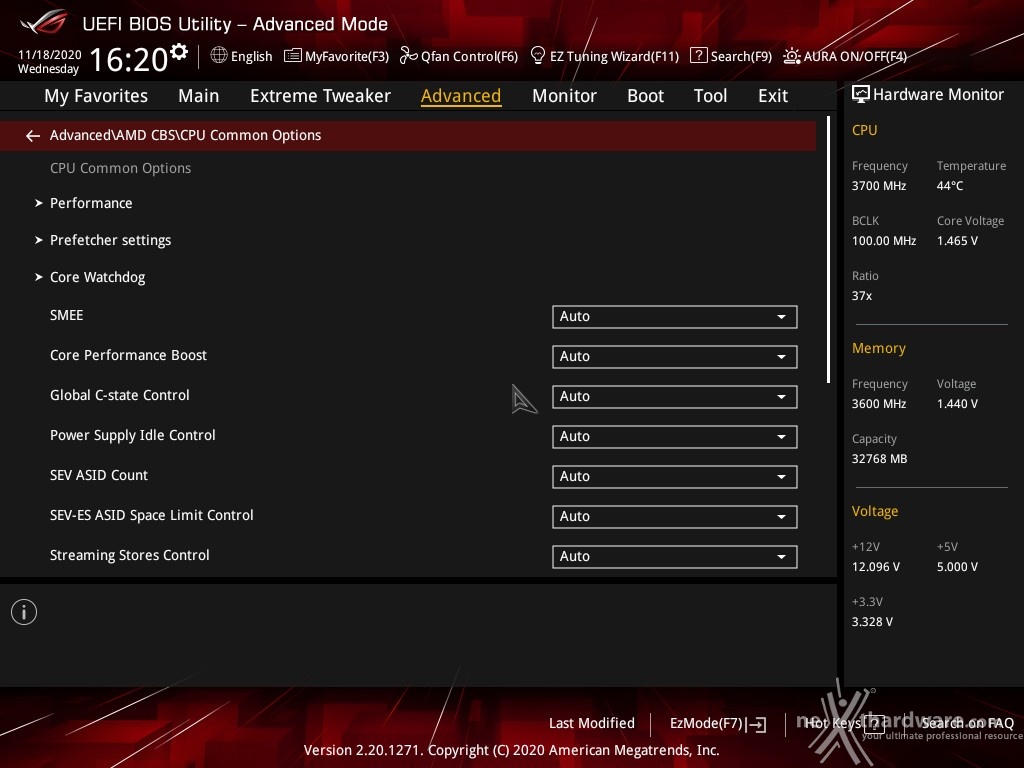Click BCLK value 100.00 MHz
The height and width of the screenshot is (768, 1024).
[884, 241]
